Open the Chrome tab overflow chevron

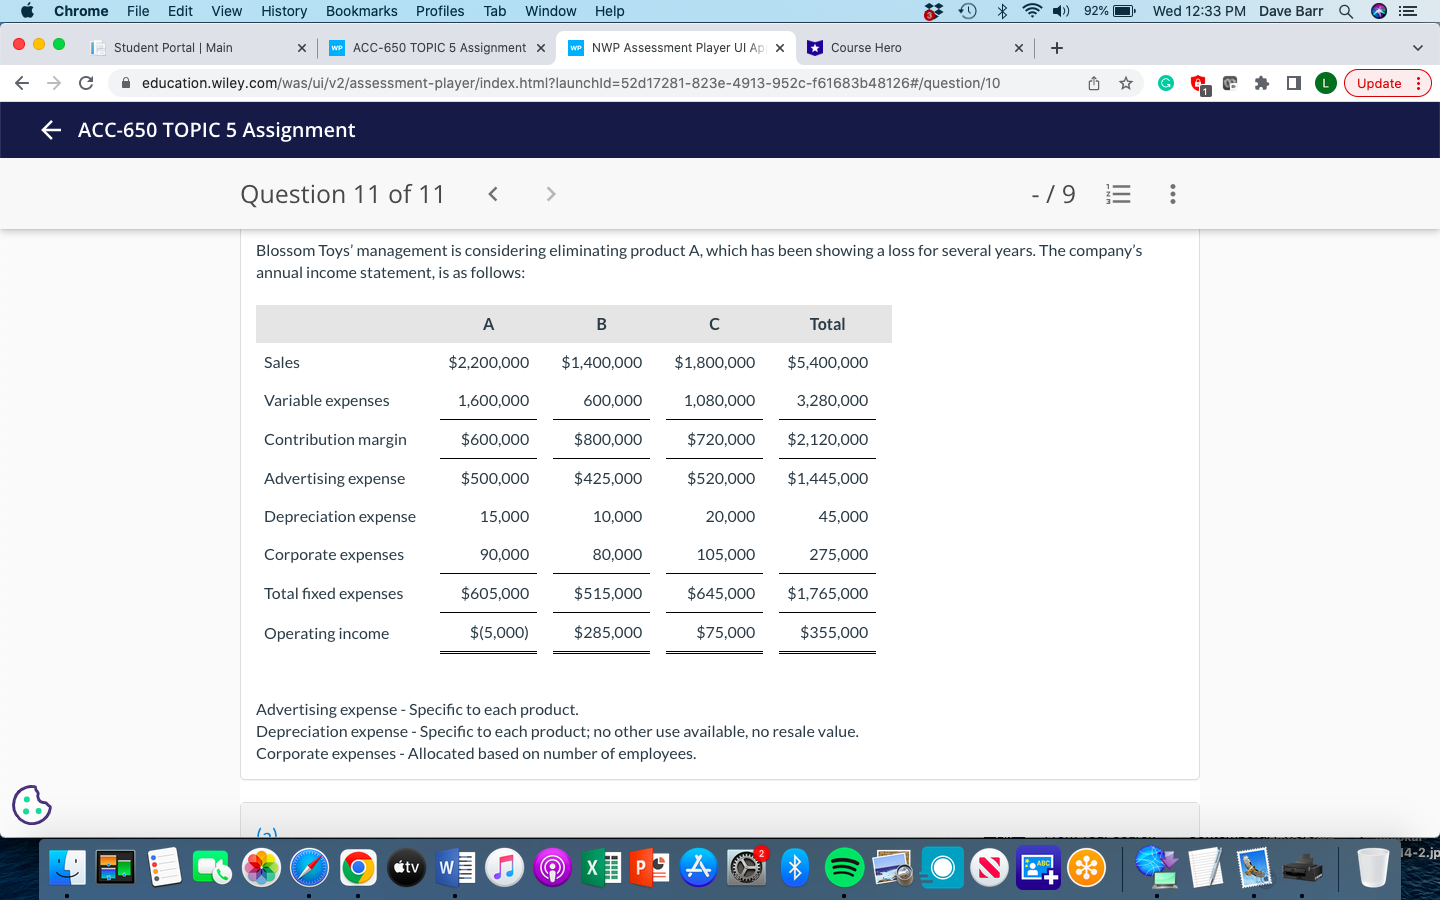1417,47
